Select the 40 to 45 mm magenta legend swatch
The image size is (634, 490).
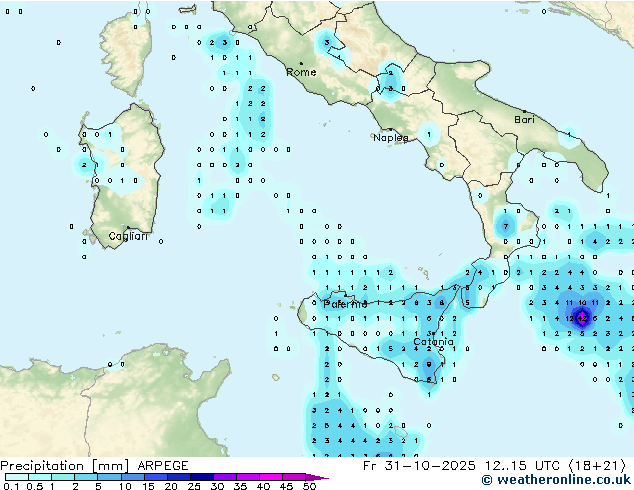(271, 477)
